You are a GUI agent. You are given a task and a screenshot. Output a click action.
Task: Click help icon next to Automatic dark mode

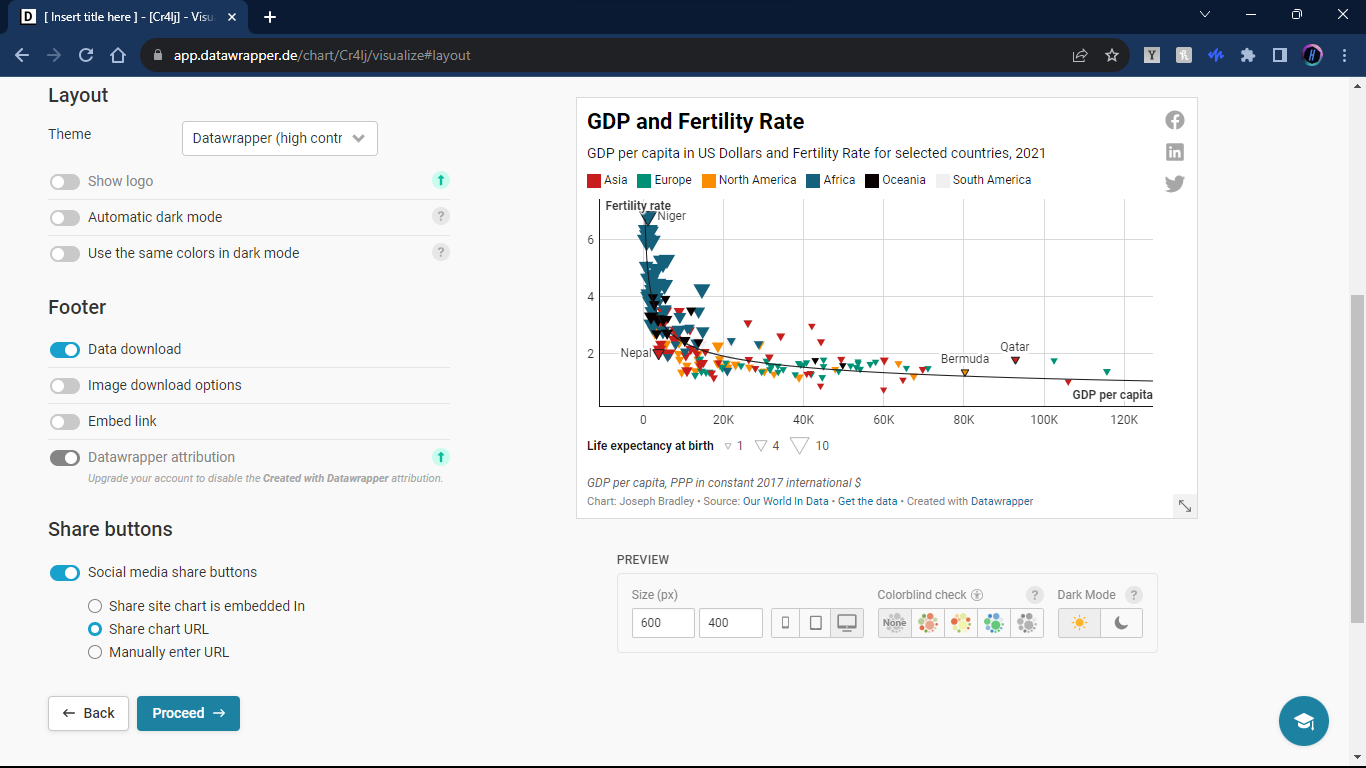[440, 216]
